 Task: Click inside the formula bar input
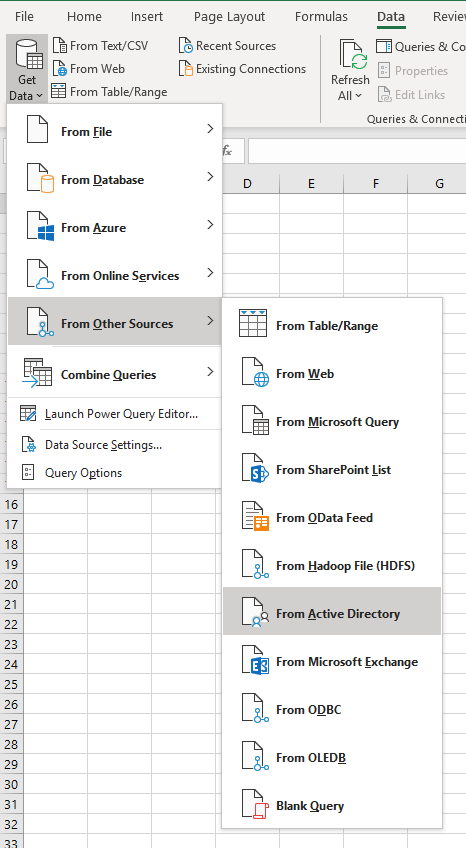coord(357,150)
